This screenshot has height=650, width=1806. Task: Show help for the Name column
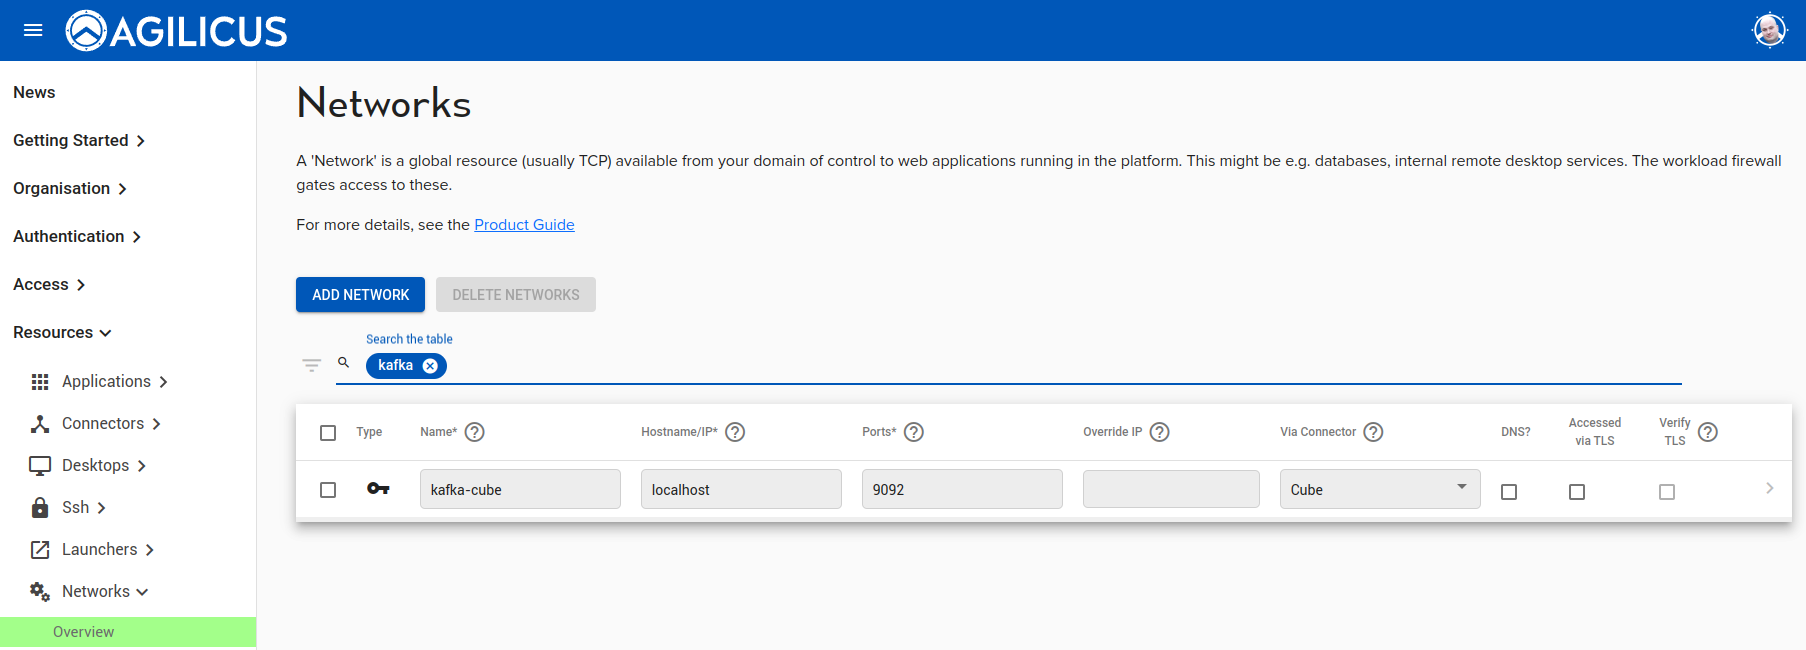(475, 432)
